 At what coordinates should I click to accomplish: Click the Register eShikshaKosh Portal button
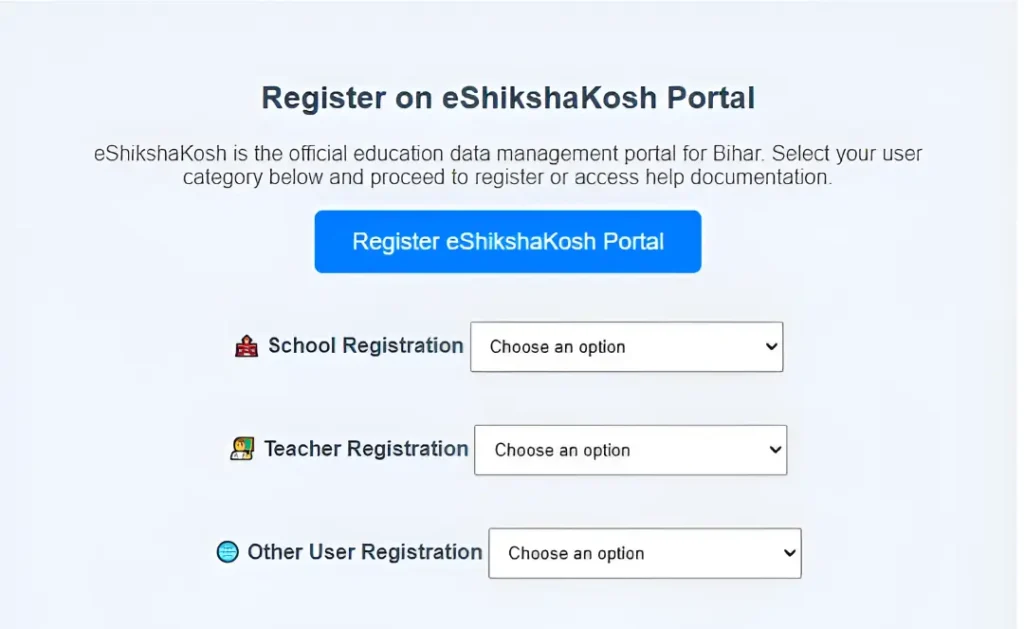(507, 241)
